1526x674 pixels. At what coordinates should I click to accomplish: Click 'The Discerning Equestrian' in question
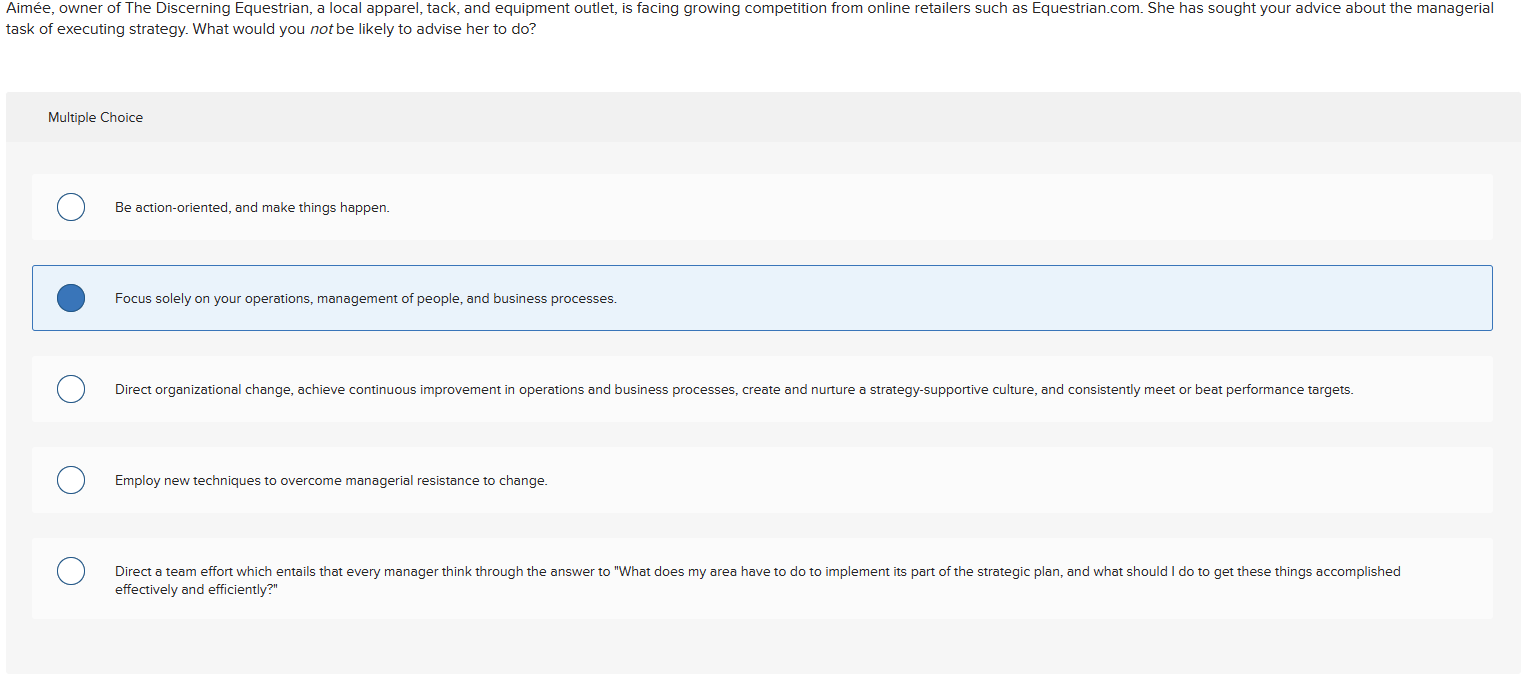[x=215, y=8]
